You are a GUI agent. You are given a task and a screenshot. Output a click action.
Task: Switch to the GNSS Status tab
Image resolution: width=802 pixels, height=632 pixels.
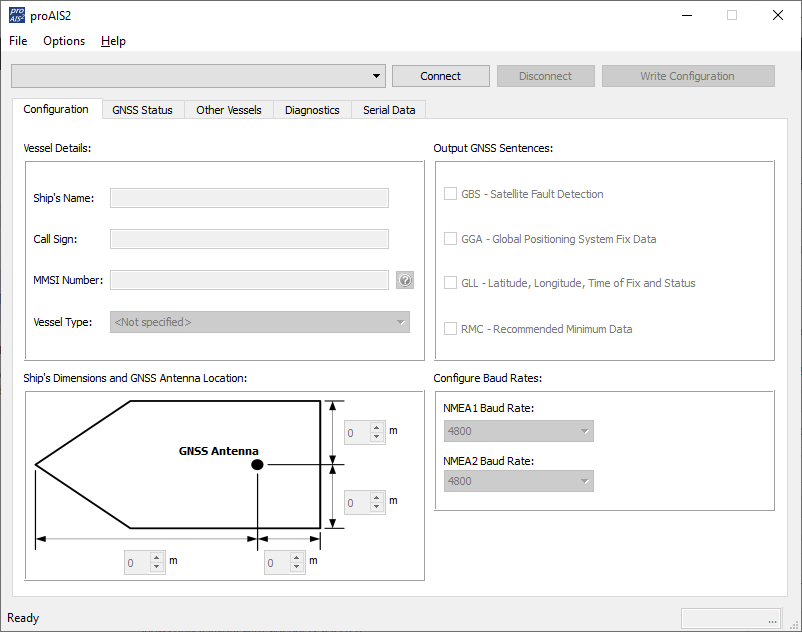pyautogui.click(x=142, y=110)
